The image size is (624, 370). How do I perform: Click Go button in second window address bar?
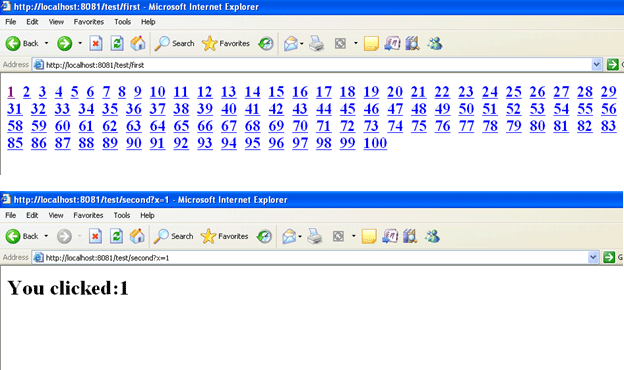609,257
